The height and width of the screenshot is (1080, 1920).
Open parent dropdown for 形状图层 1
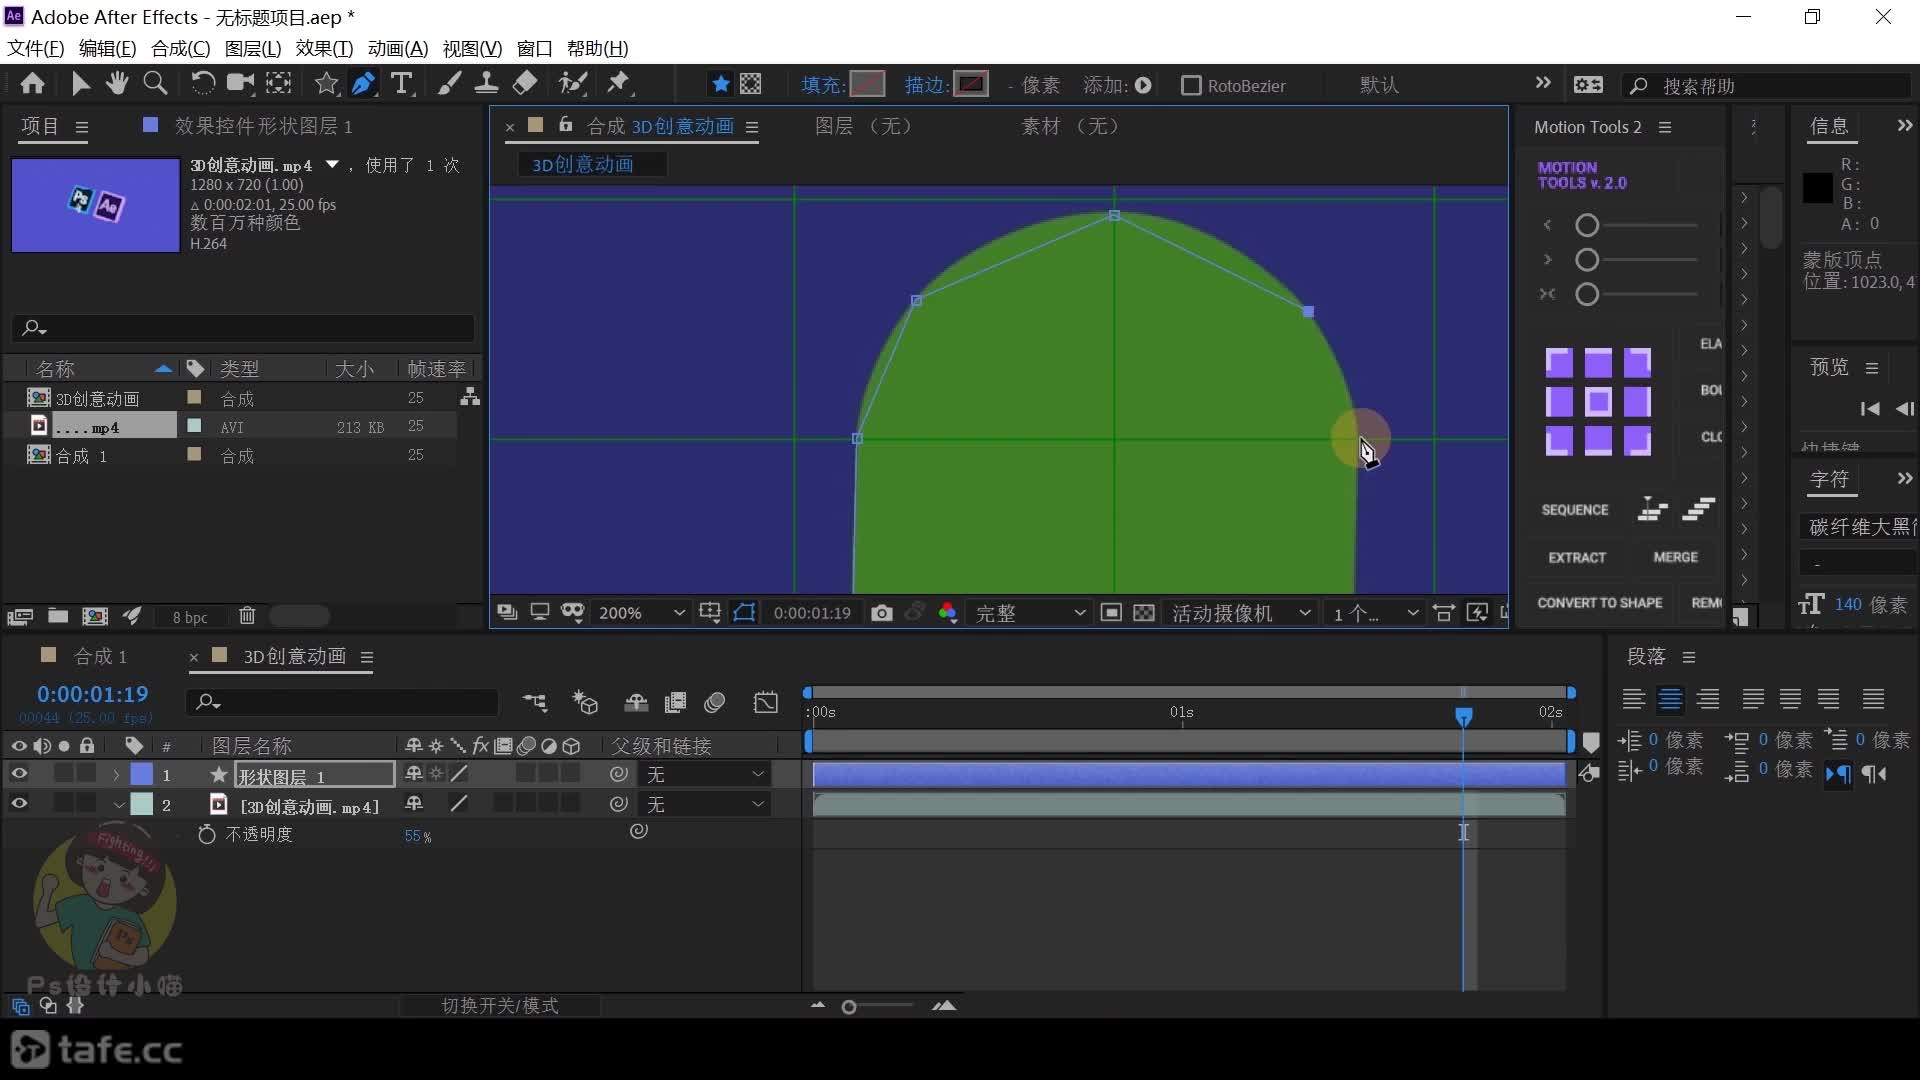706,775
